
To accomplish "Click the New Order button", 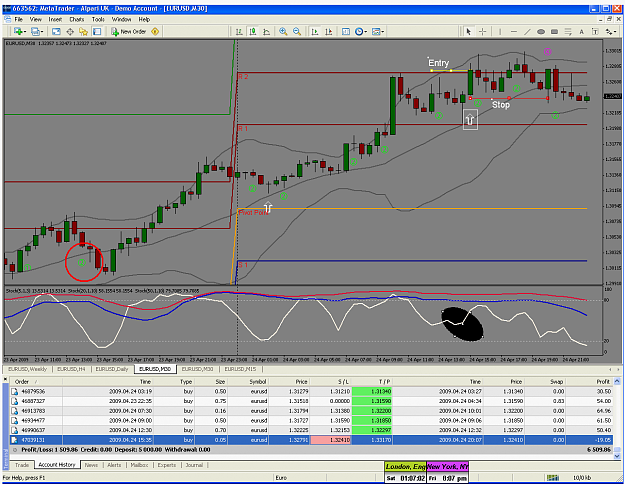I will (129, 31).
